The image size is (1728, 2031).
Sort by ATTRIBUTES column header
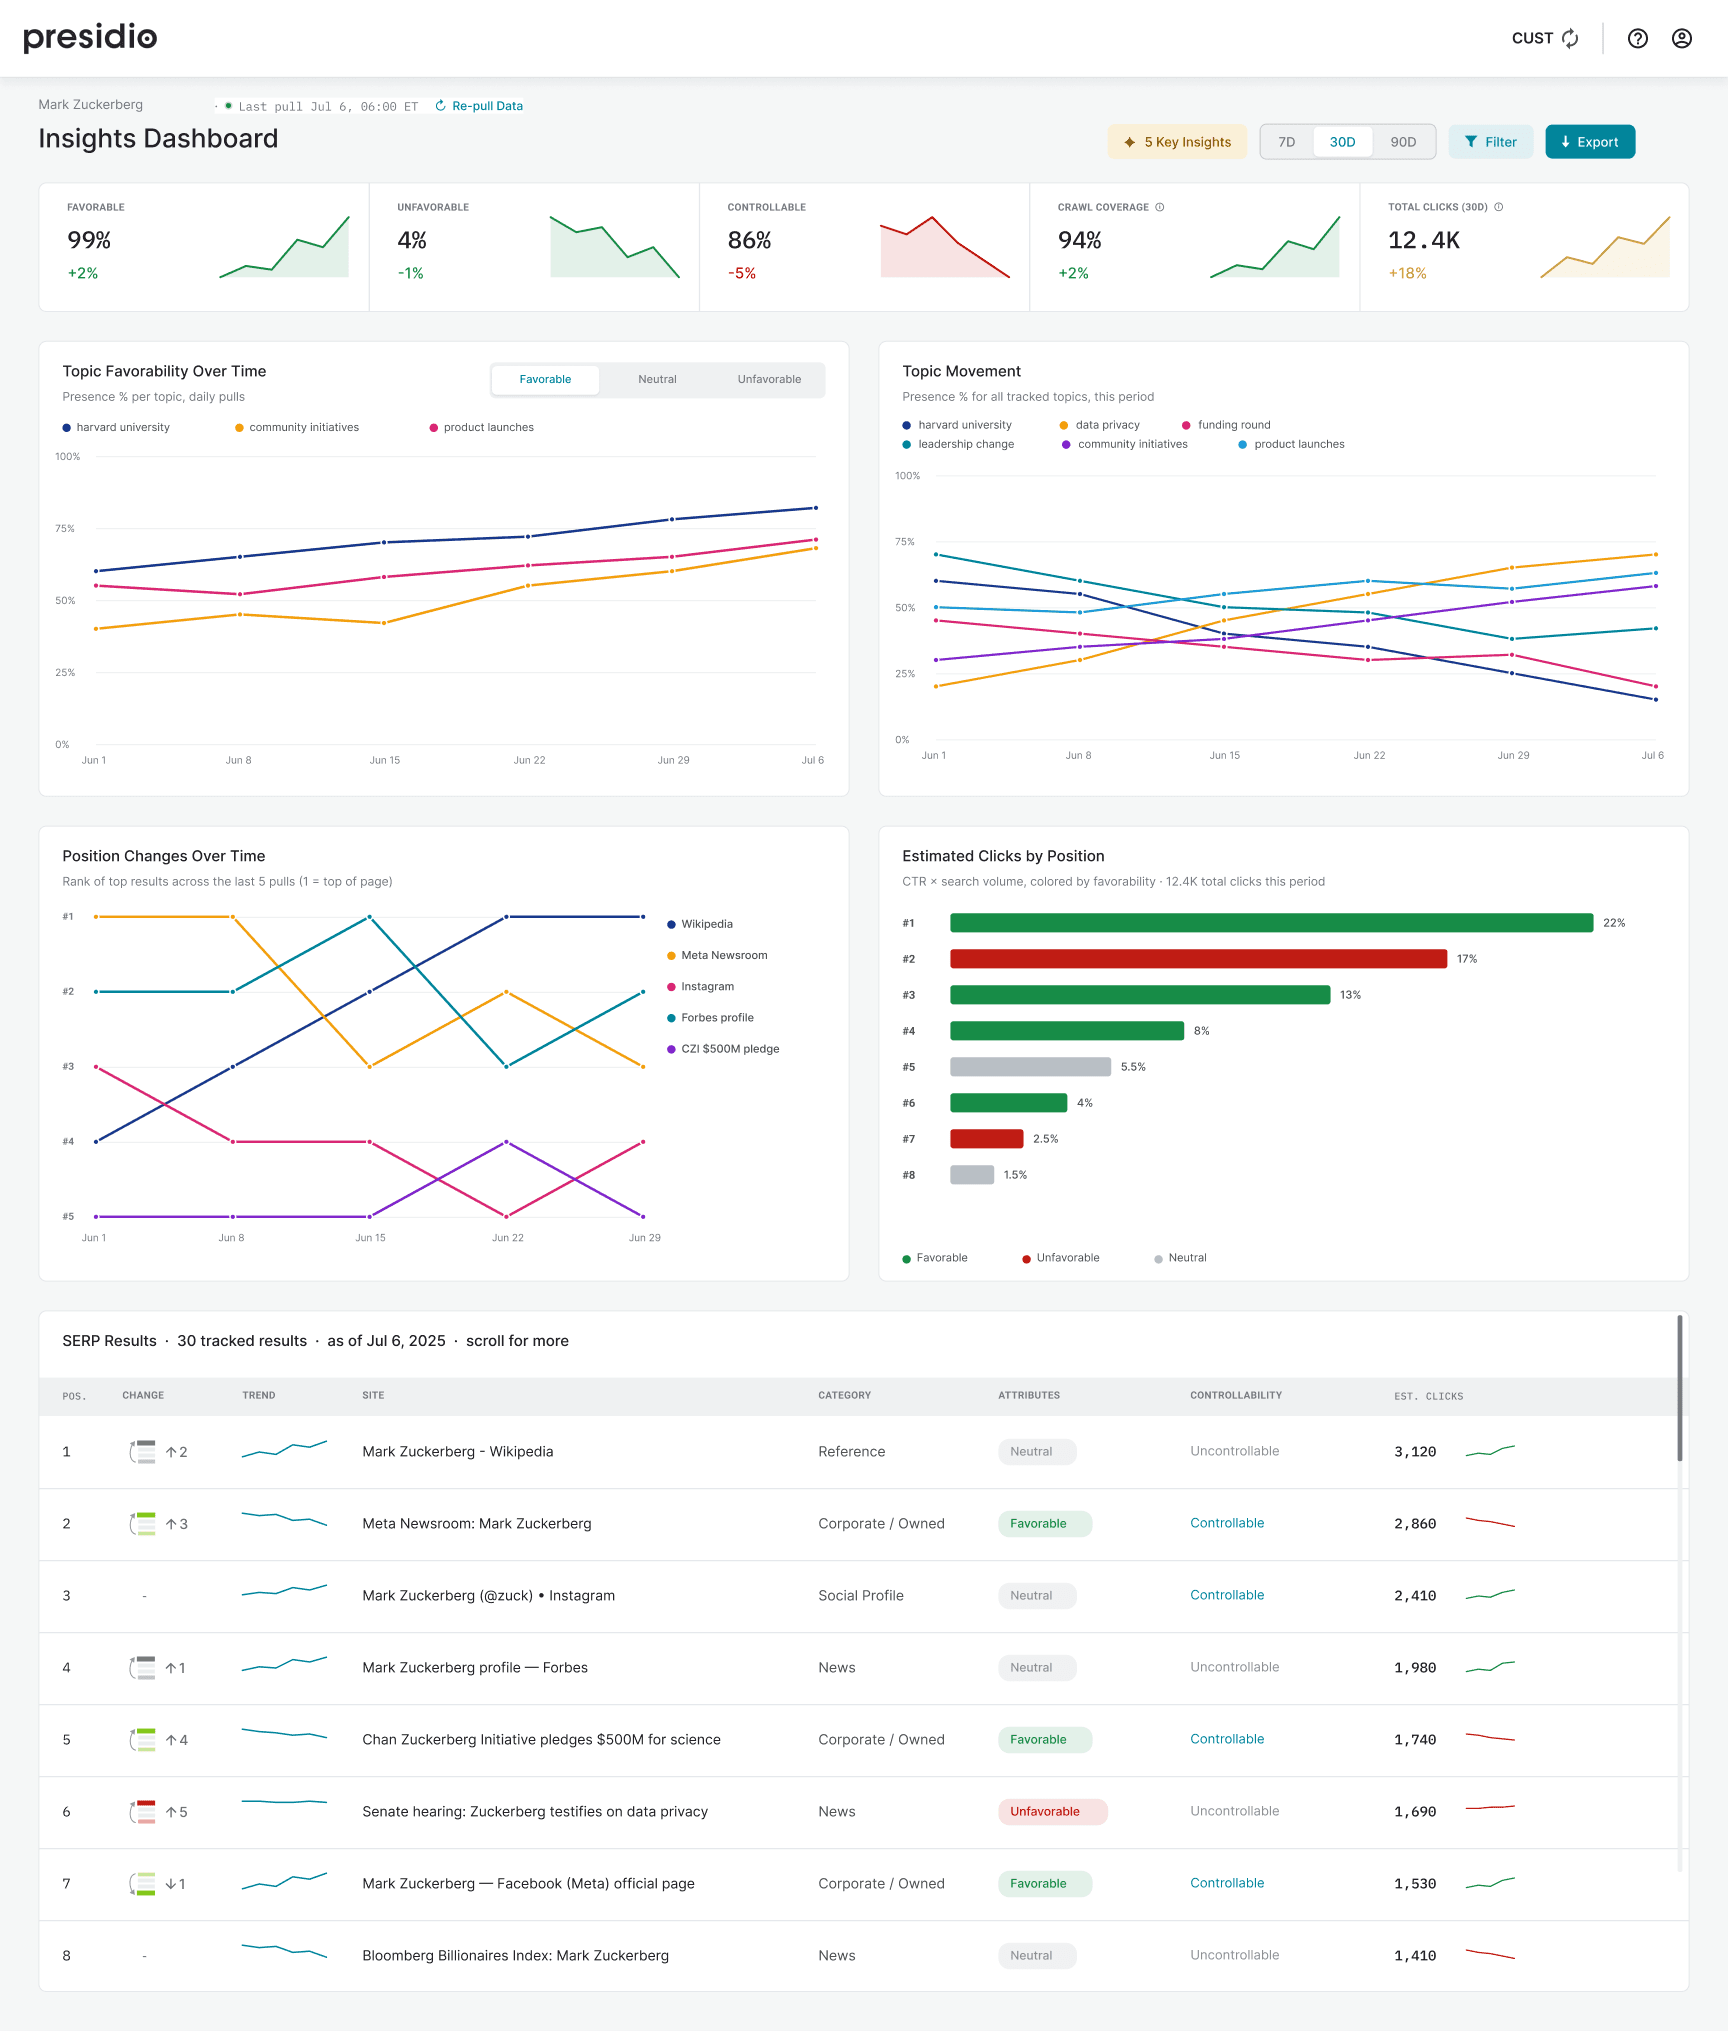[x=1029, y=1396]
